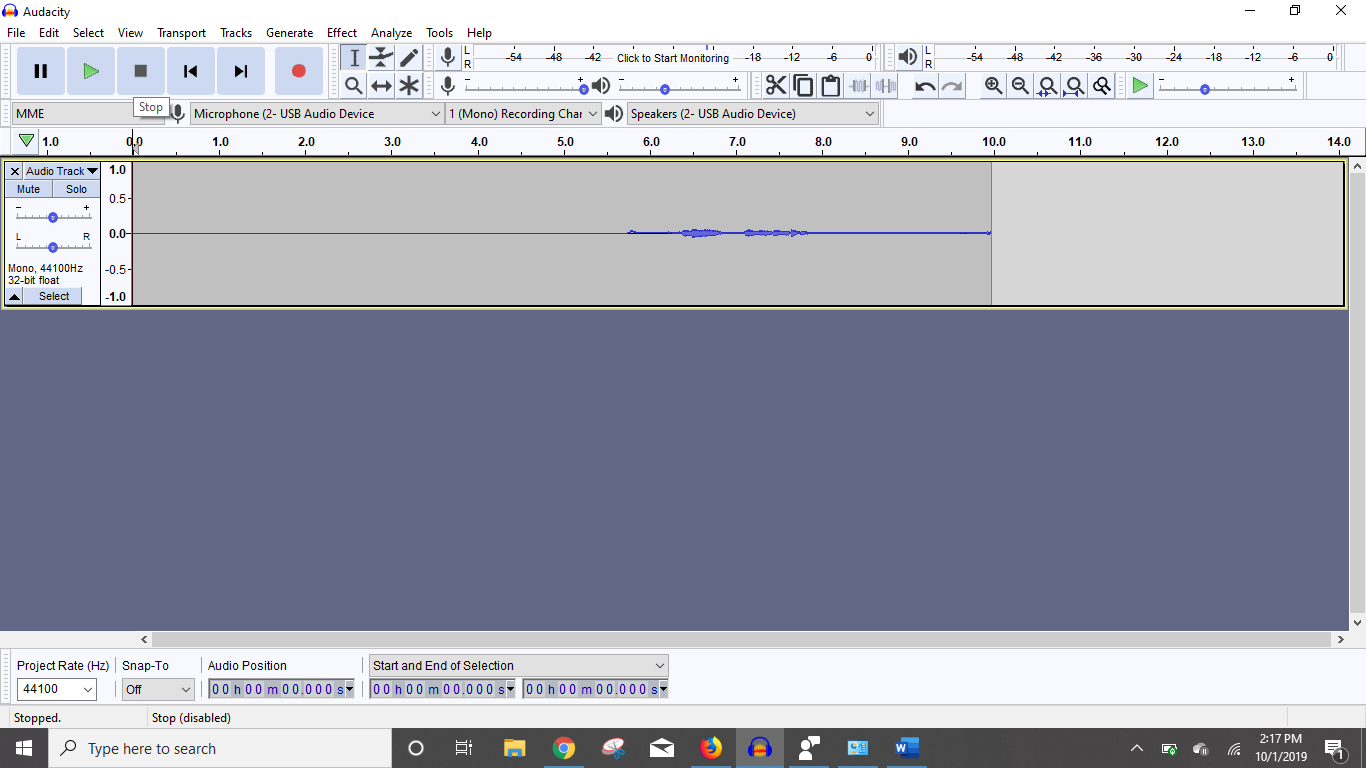The width and height of the screenshot is (1366, 768).
Task: Click the horizontal scrollbar under the track
Action: pos(741,639)
